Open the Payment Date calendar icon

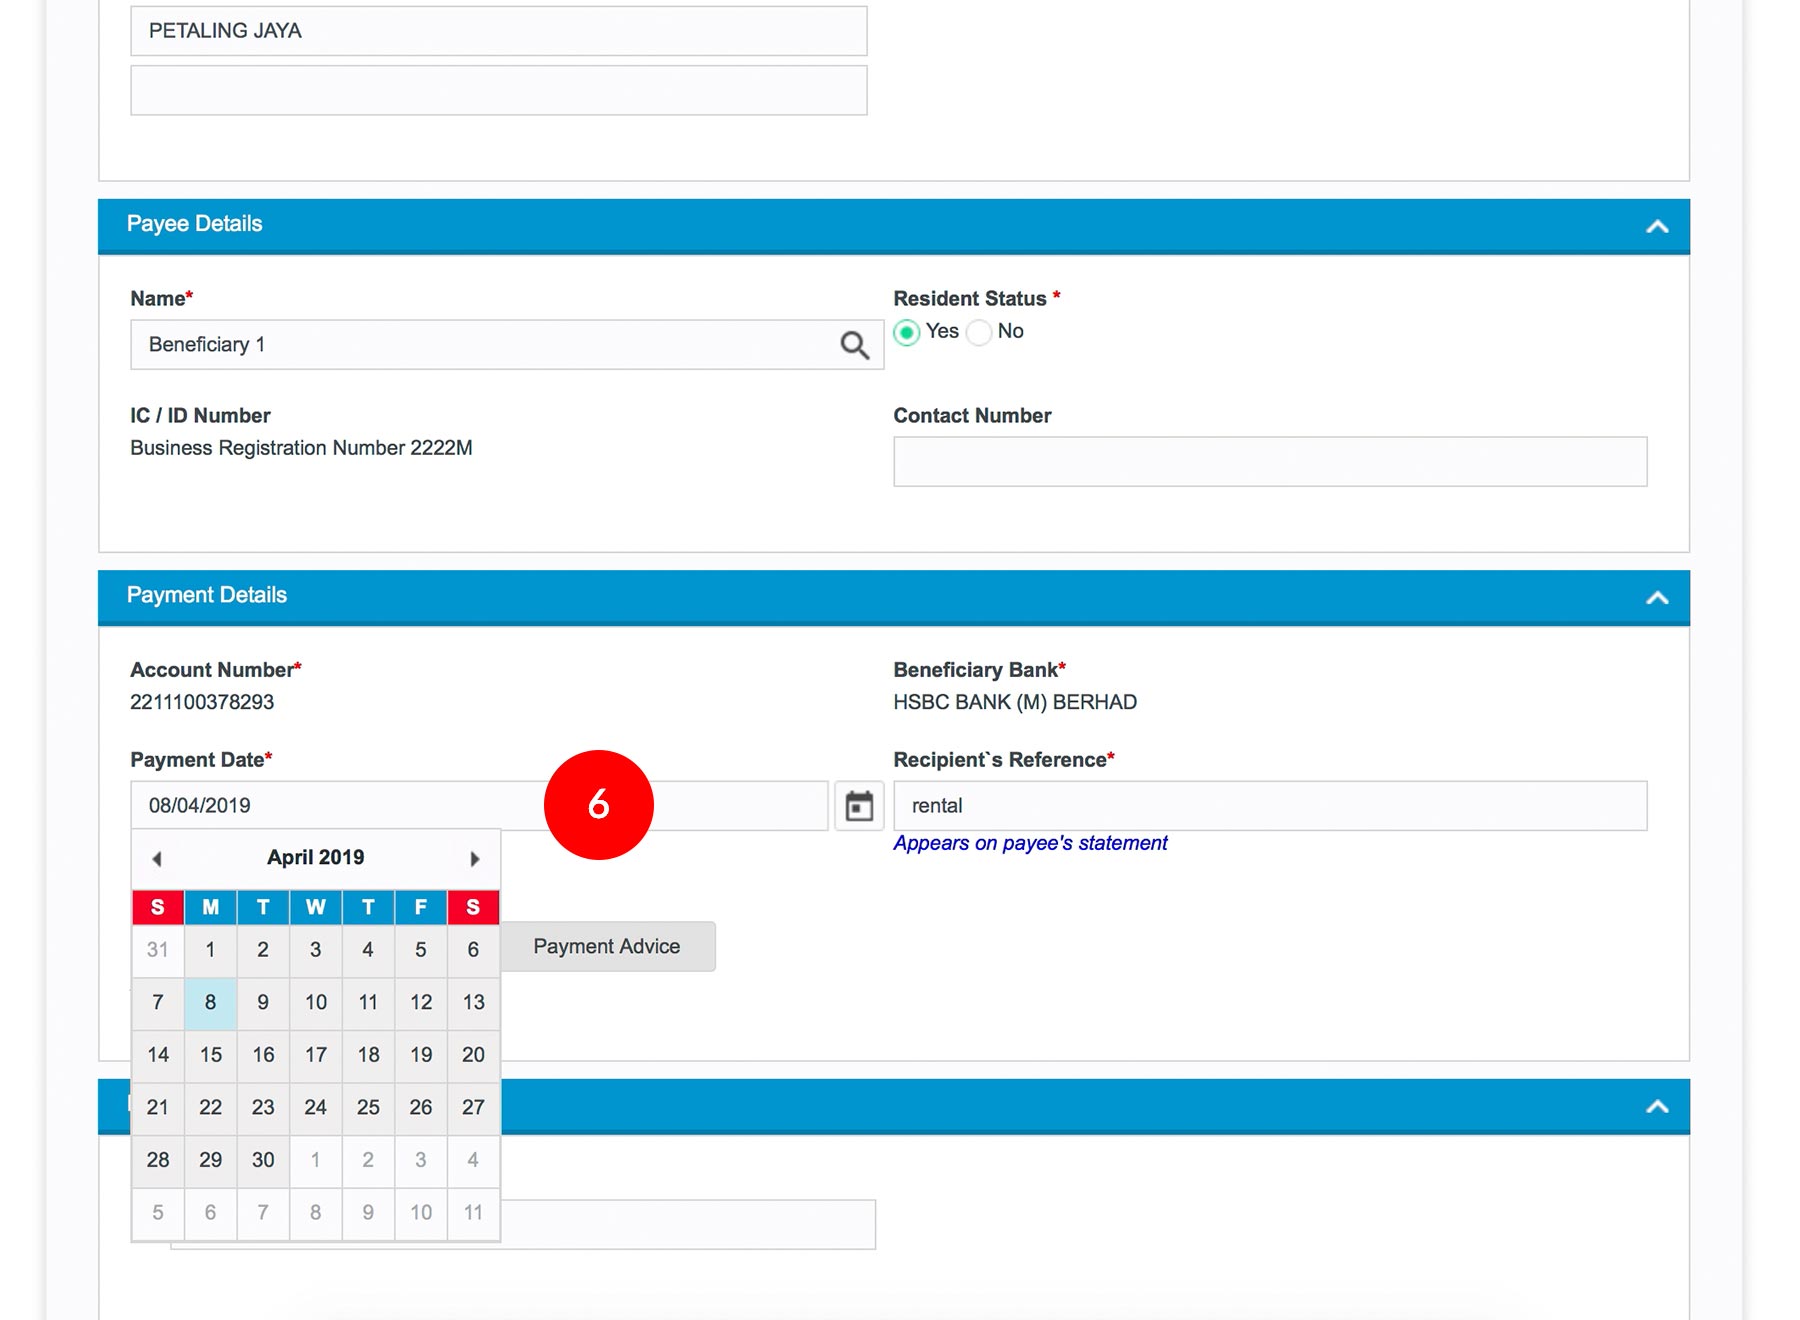[859, 806]
